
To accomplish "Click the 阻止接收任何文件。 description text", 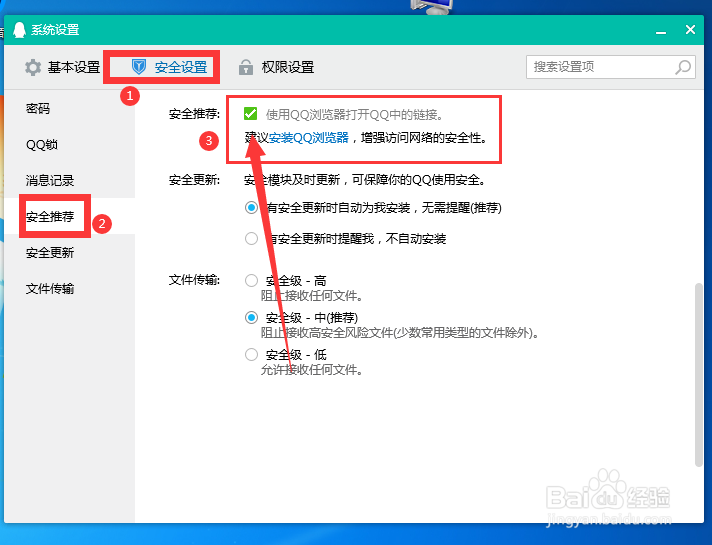I will click(x=312, y=296).
